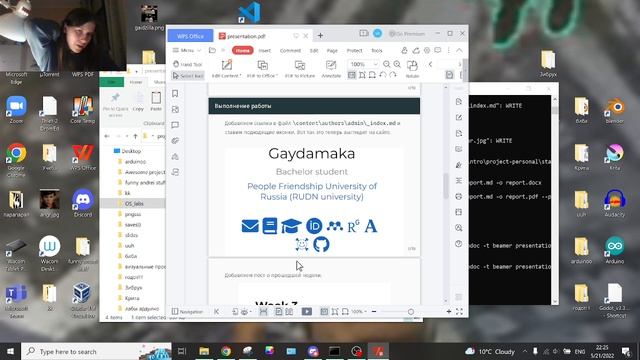The image size is (640, 360).
Task: Open the WPS Menu dropdown
Action: 187,50
